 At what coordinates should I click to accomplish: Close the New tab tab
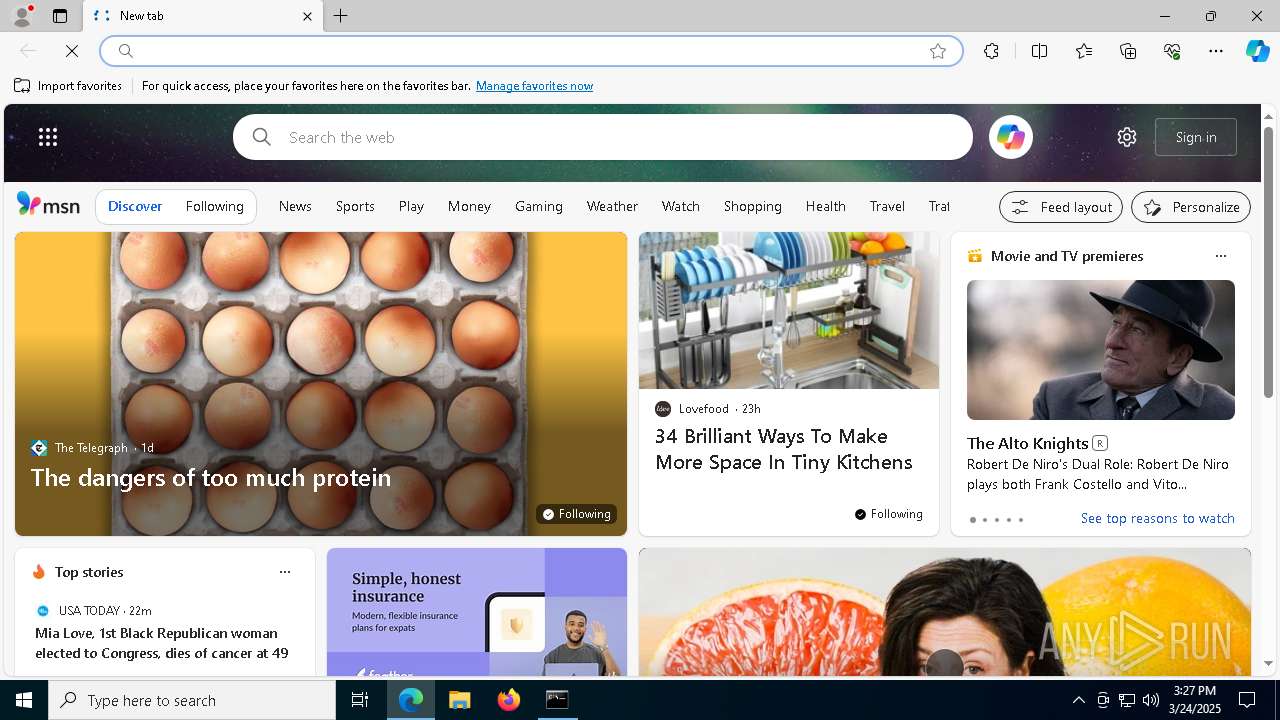[x=308, y=16]
